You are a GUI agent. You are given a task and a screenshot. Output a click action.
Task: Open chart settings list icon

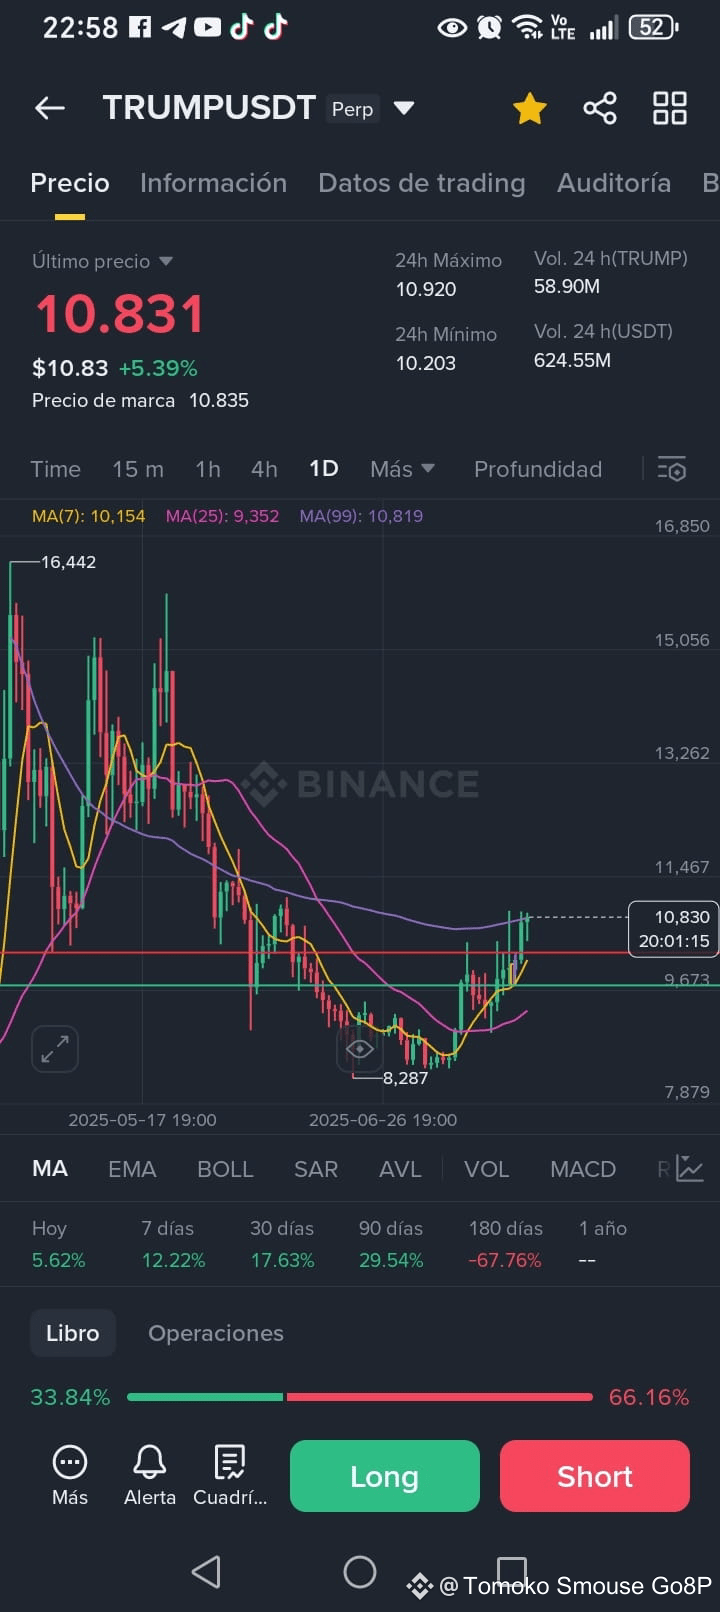pyautogui.click(x=672, y=469)
